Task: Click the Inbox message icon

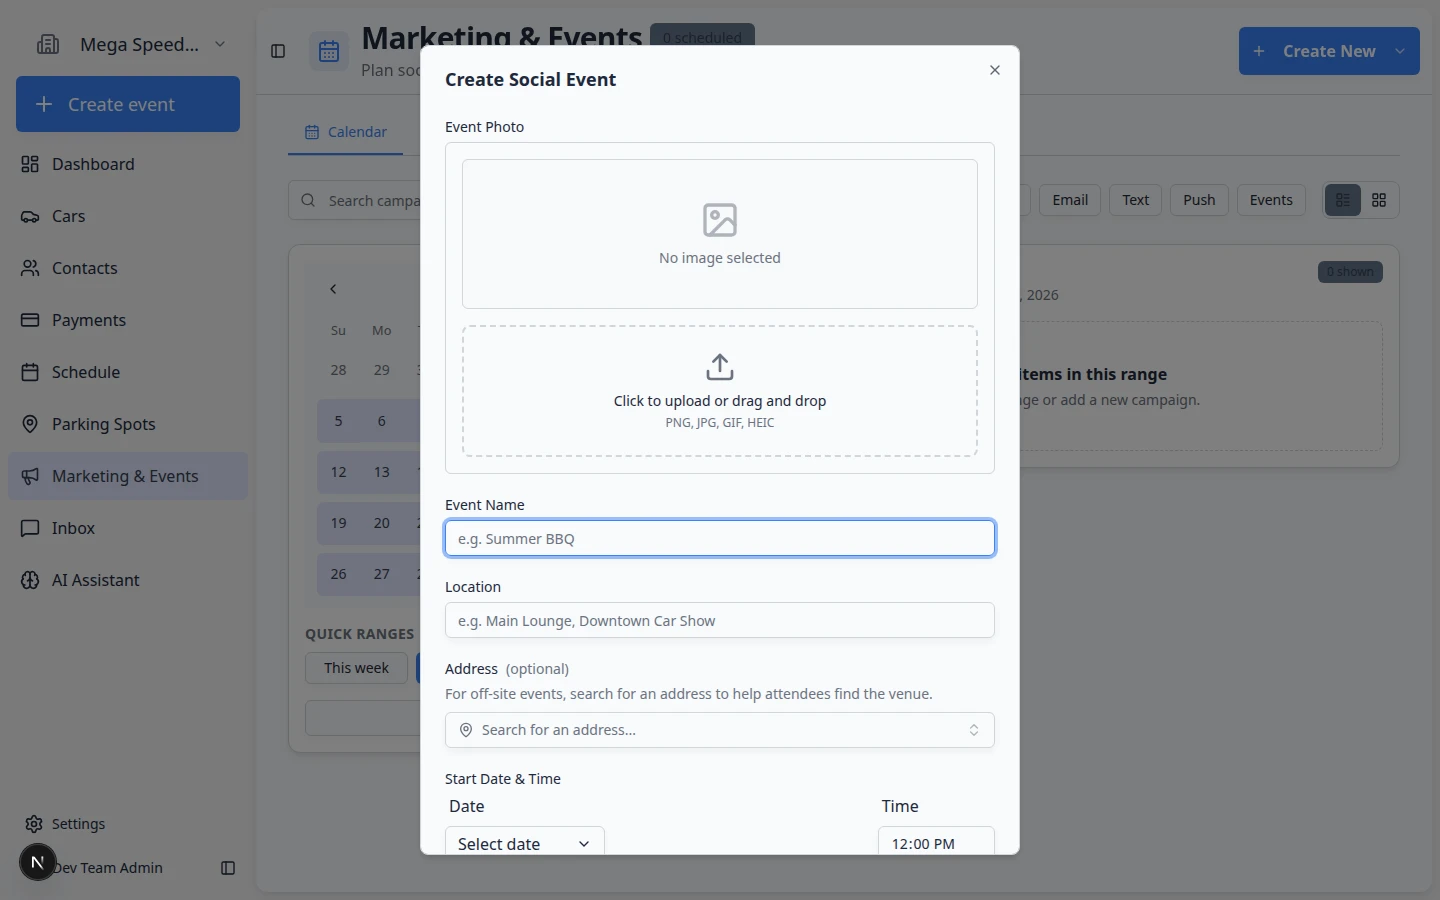Action: [30, 528]
